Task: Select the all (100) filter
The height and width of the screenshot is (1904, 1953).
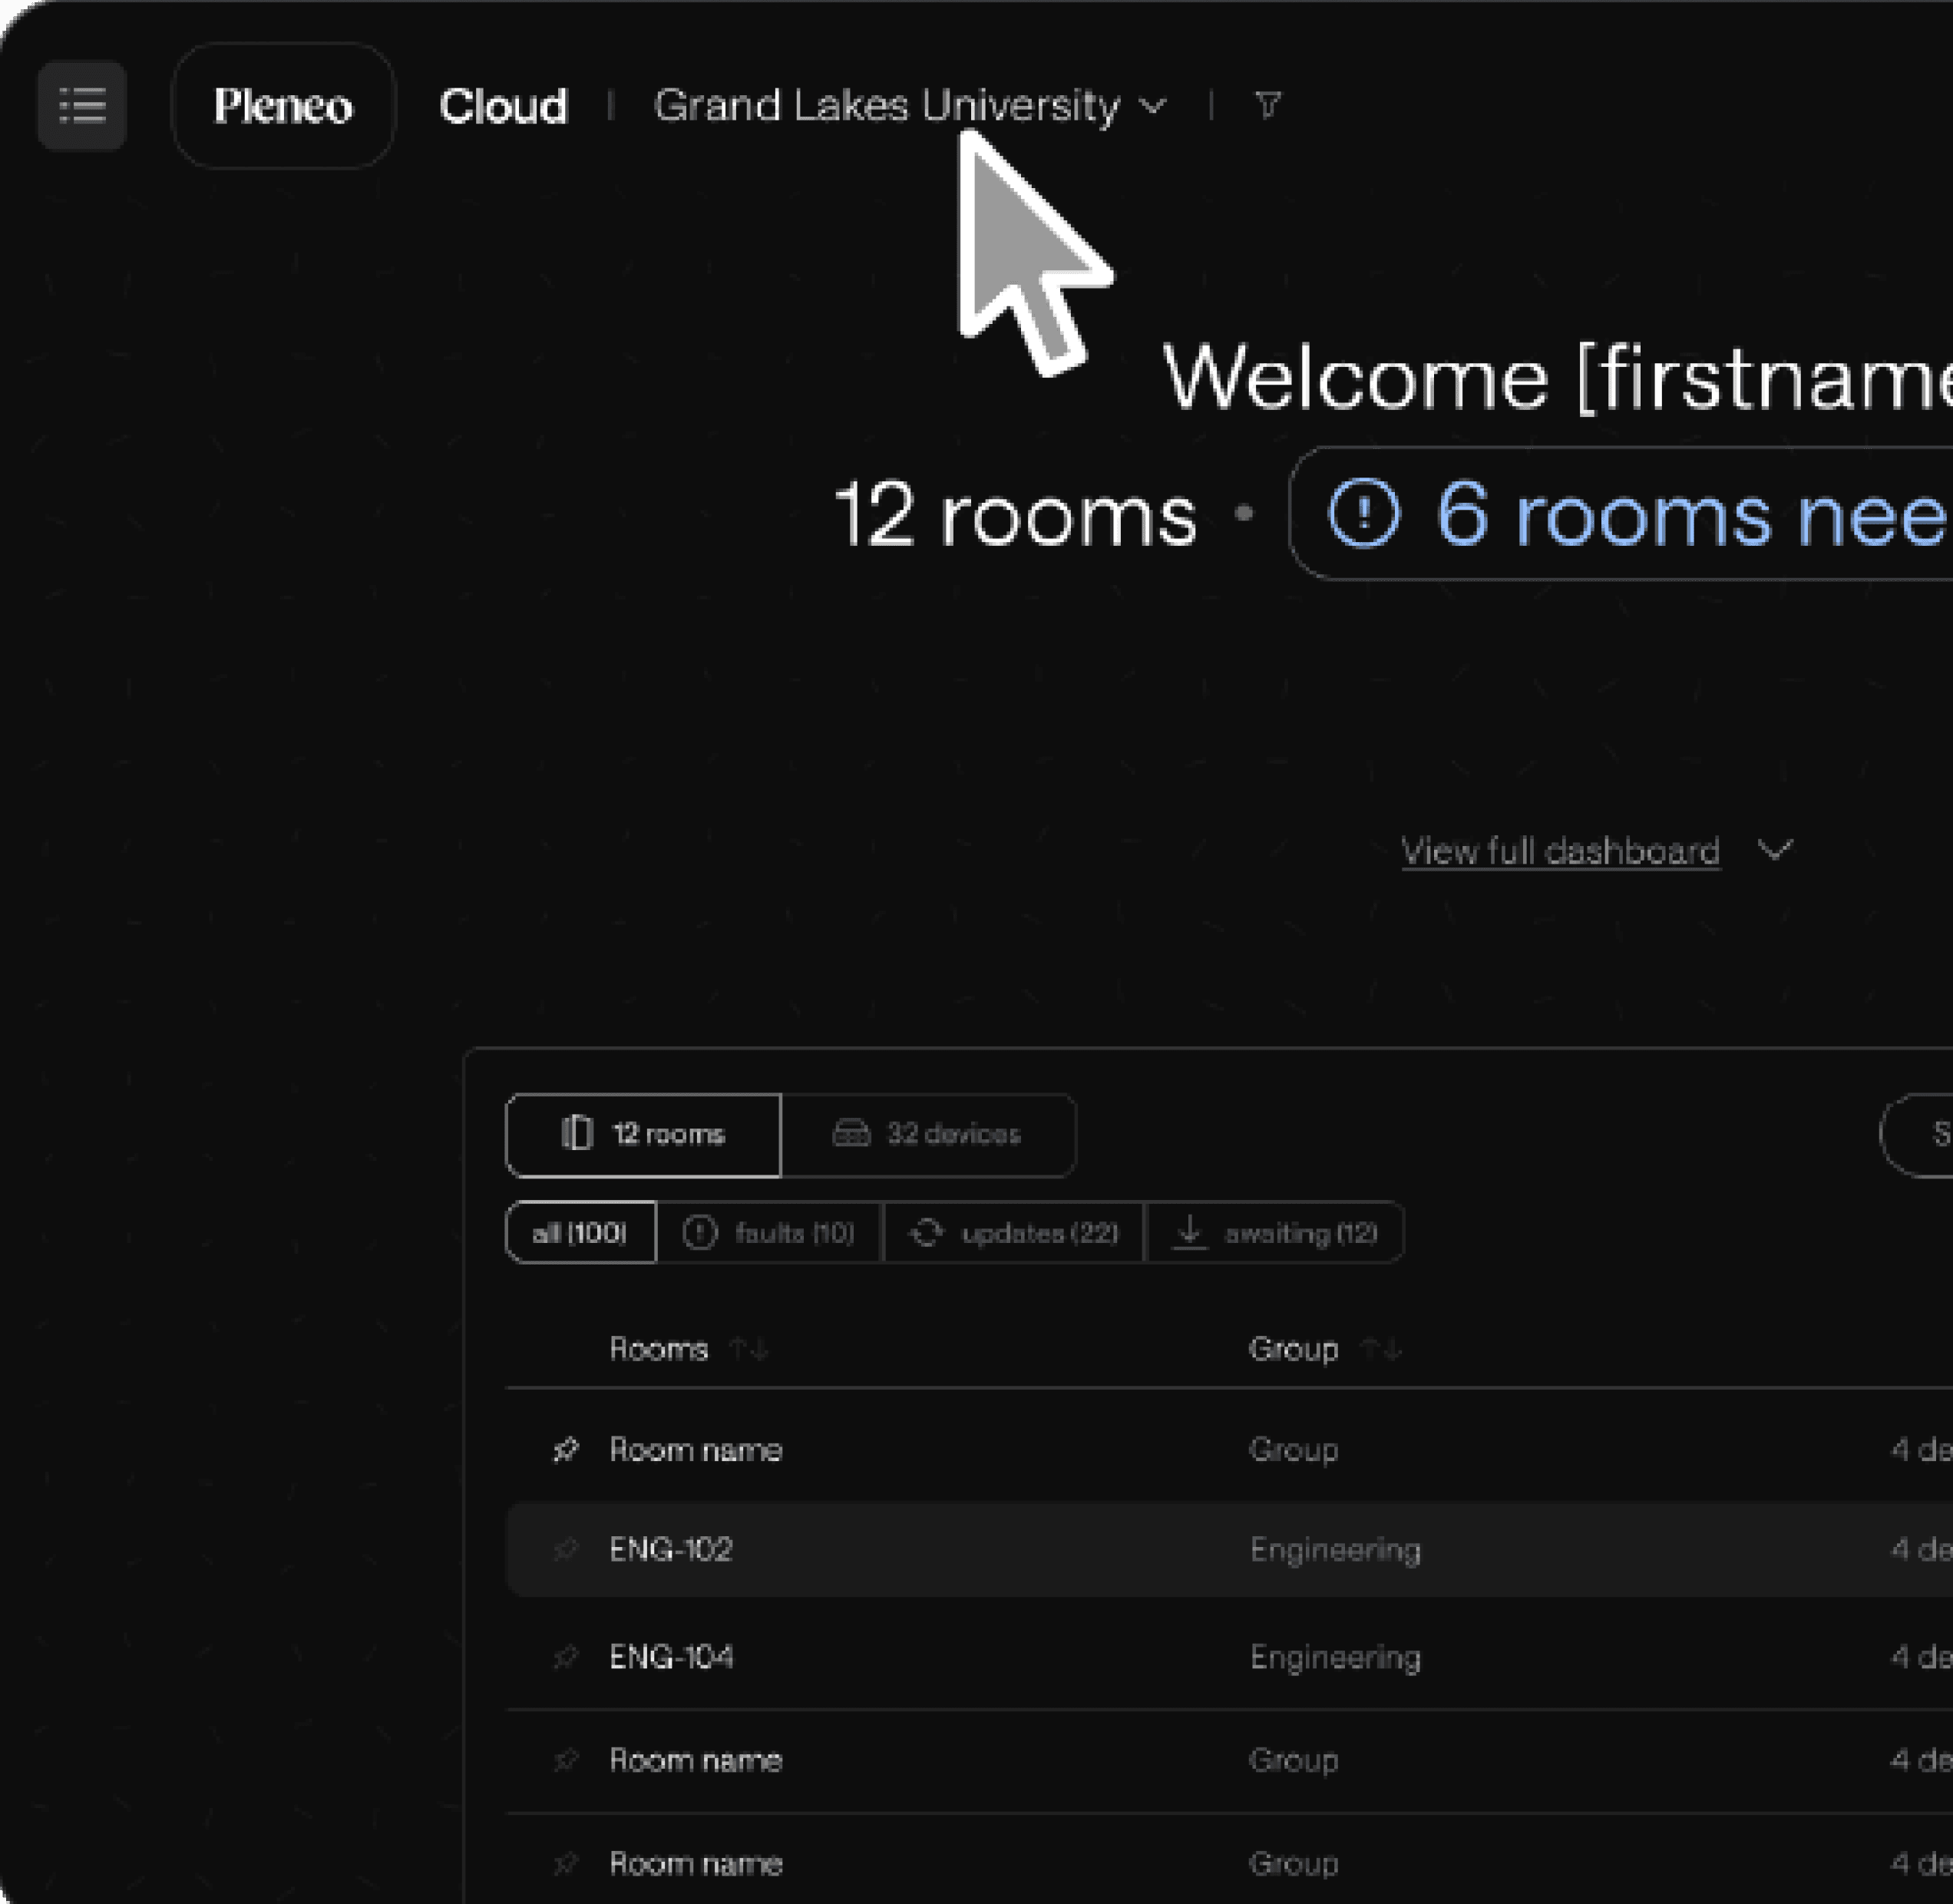Action: point(580,1232)
